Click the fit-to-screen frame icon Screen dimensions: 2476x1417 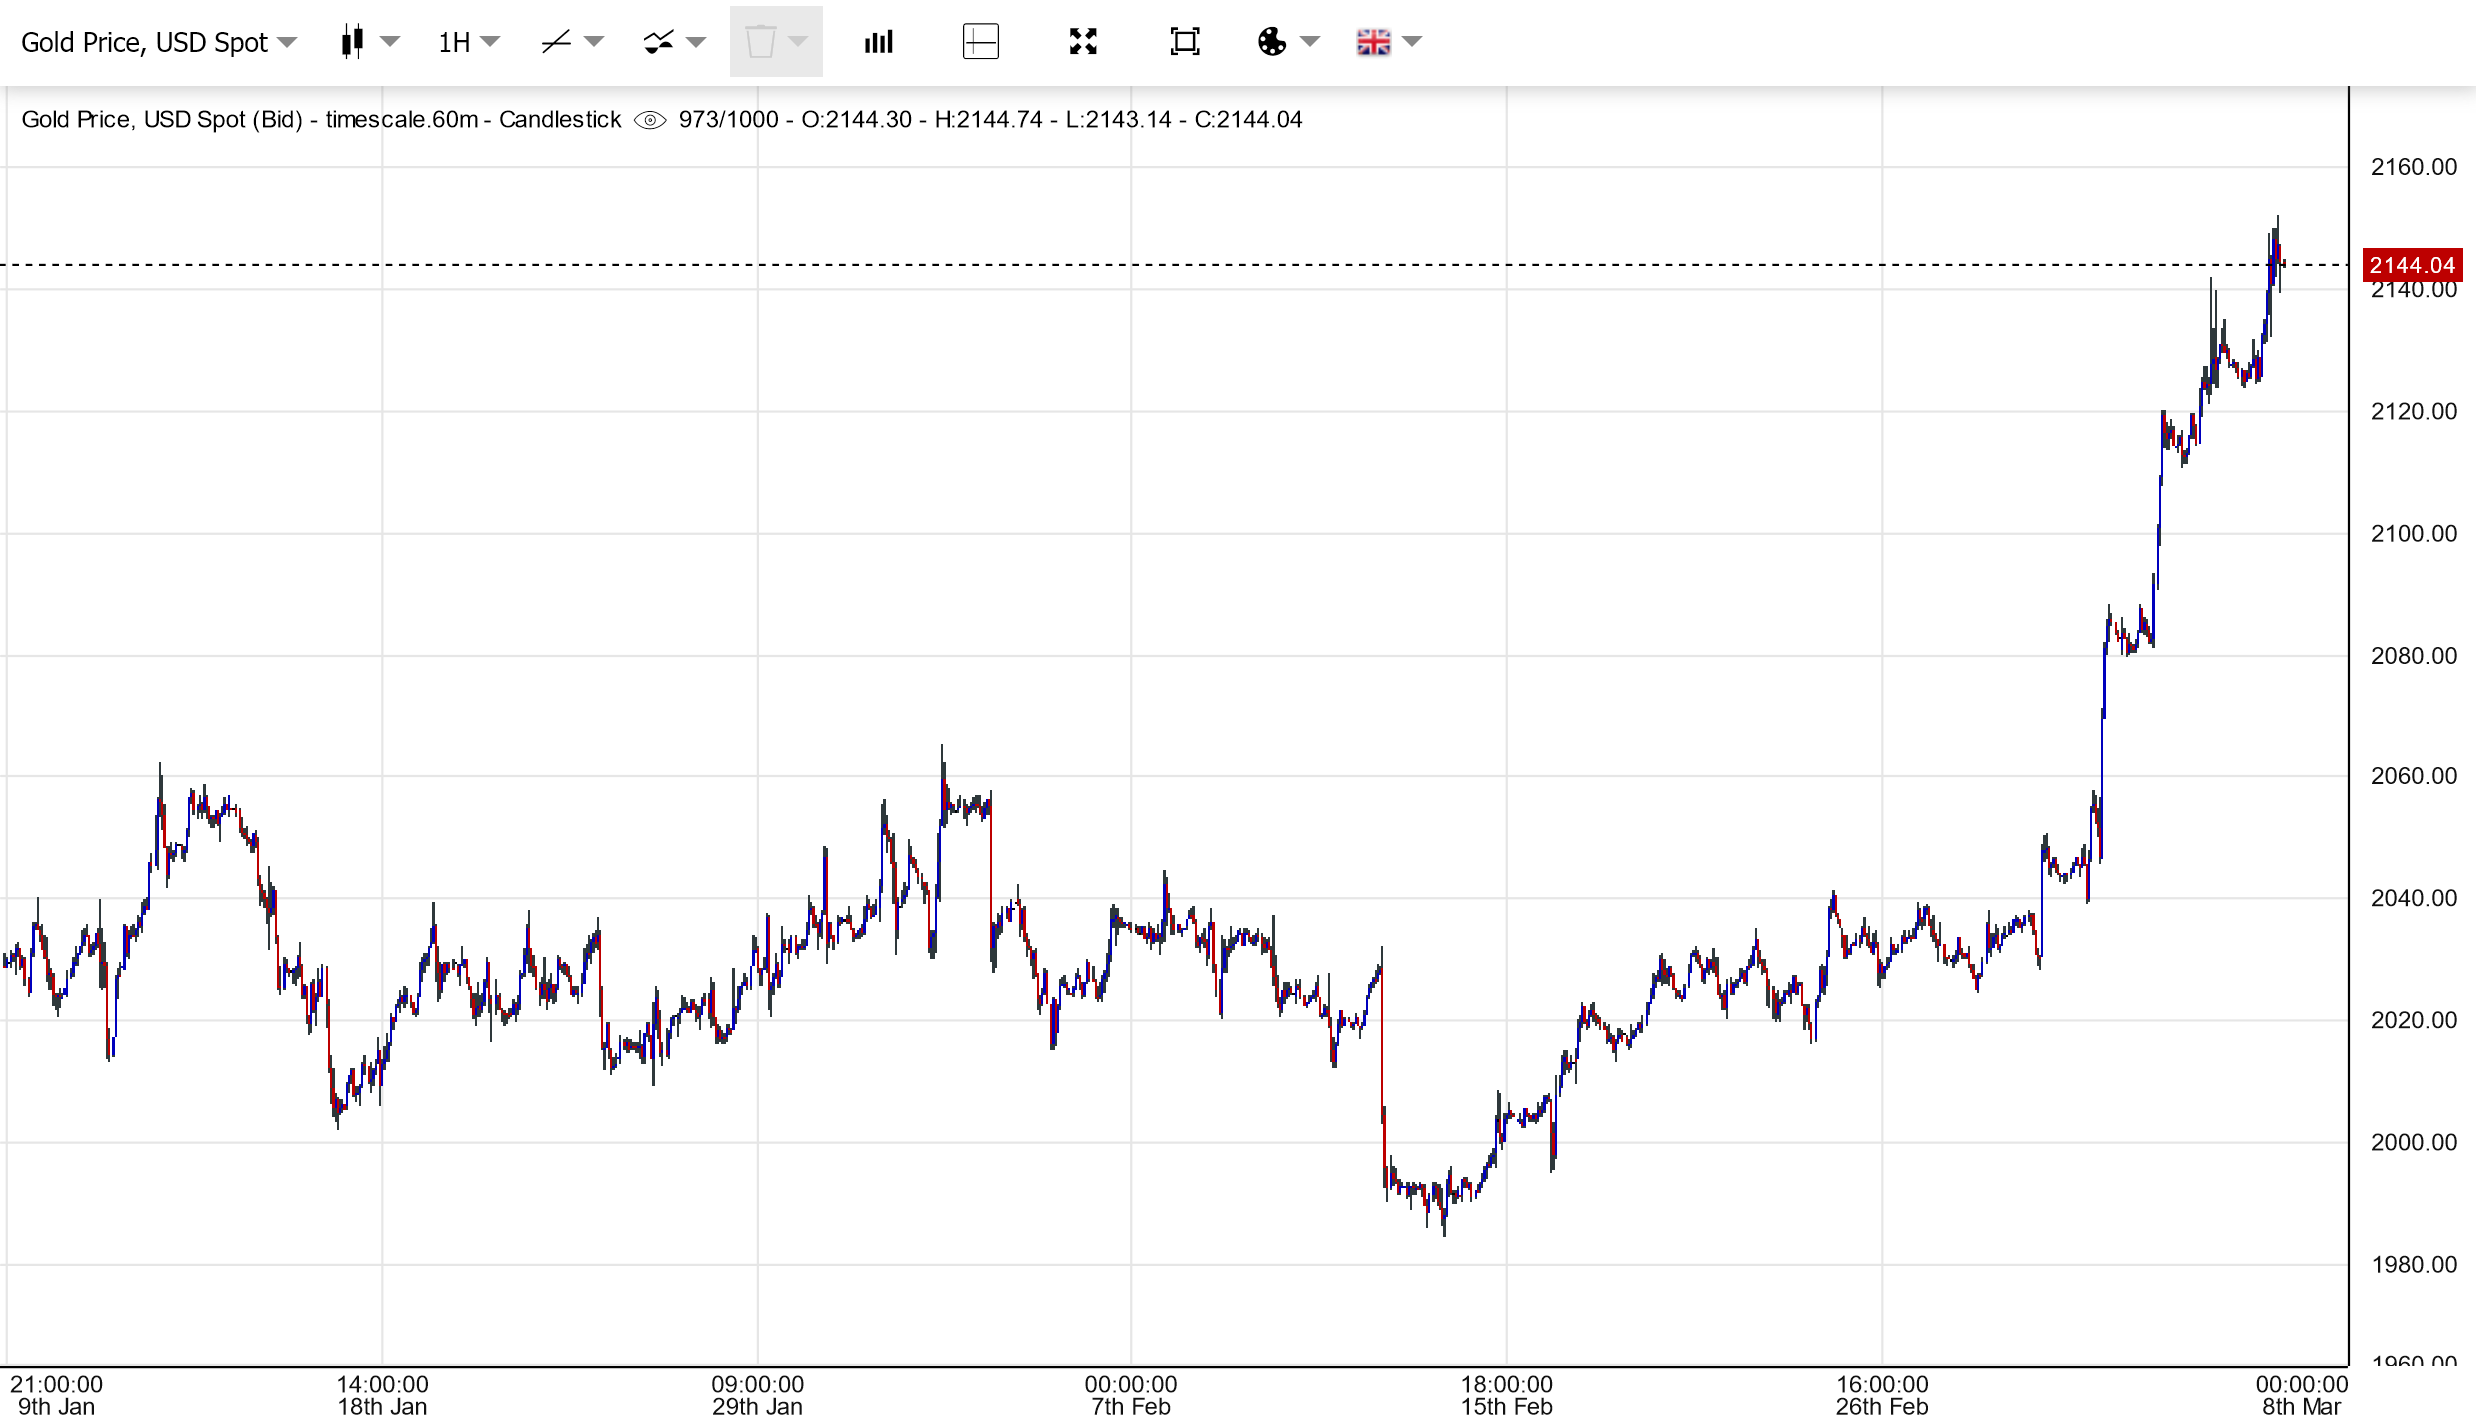click(x=1185, y=42)
